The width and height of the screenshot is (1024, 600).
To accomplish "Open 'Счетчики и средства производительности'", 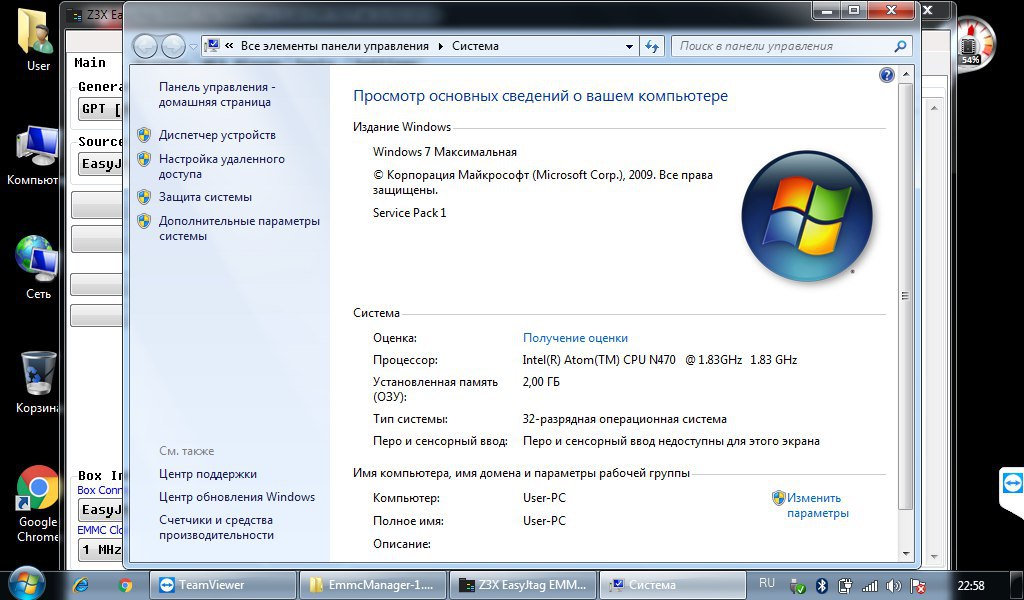I will 216,528.
